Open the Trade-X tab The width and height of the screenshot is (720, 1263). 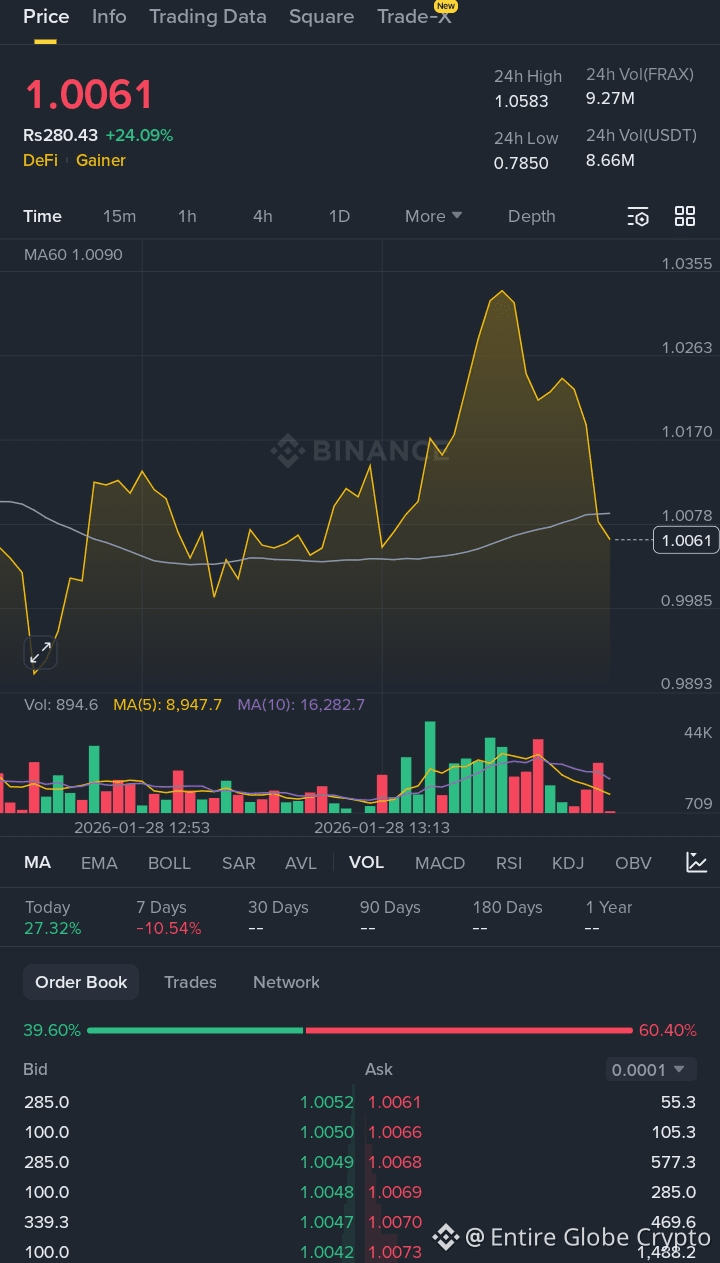coord(415,17)
